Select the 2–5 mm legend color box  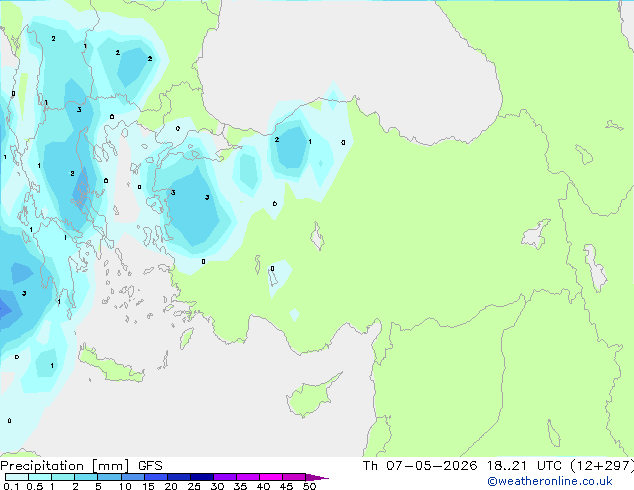[x=86, y=477]
